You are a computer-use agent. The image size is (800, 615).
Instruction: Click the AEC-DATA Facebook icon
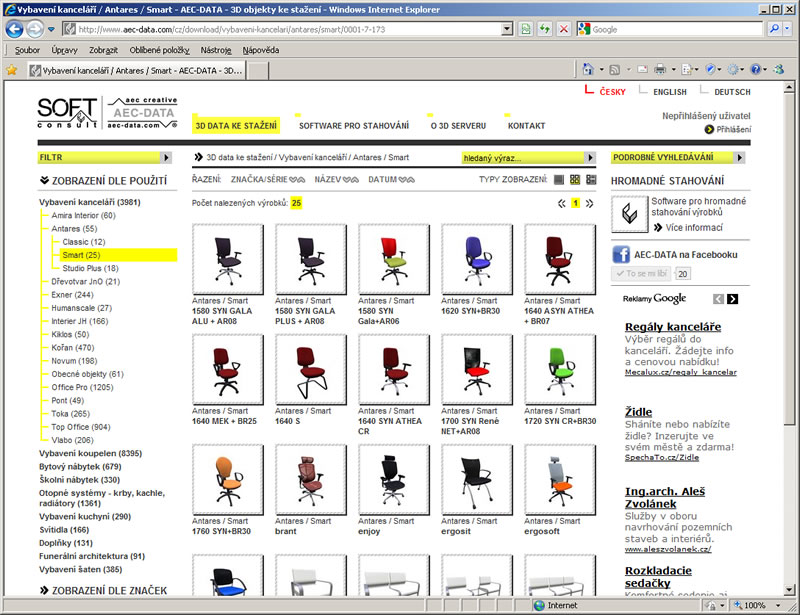coord(621,254)
